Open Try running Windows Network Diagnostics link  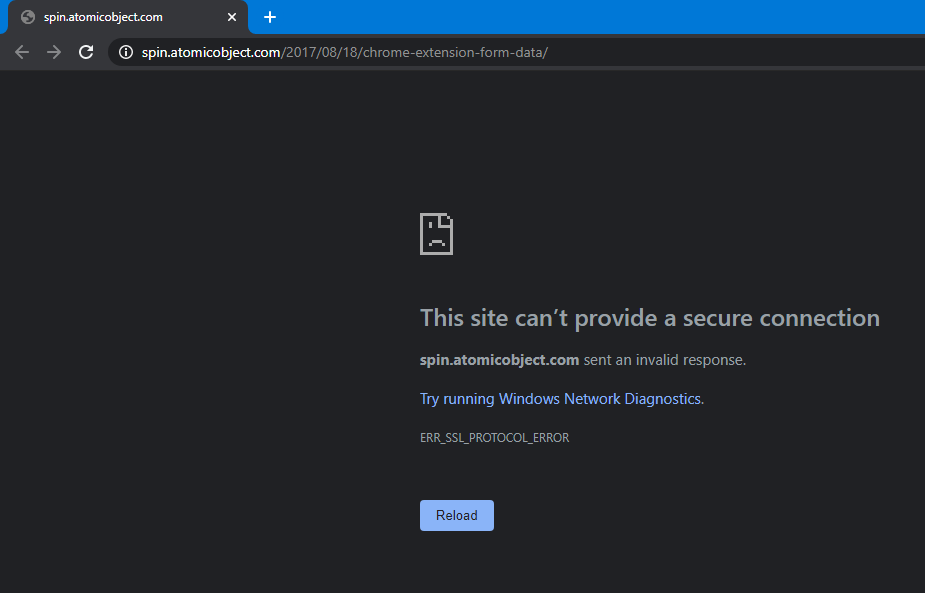coord(560,399)
